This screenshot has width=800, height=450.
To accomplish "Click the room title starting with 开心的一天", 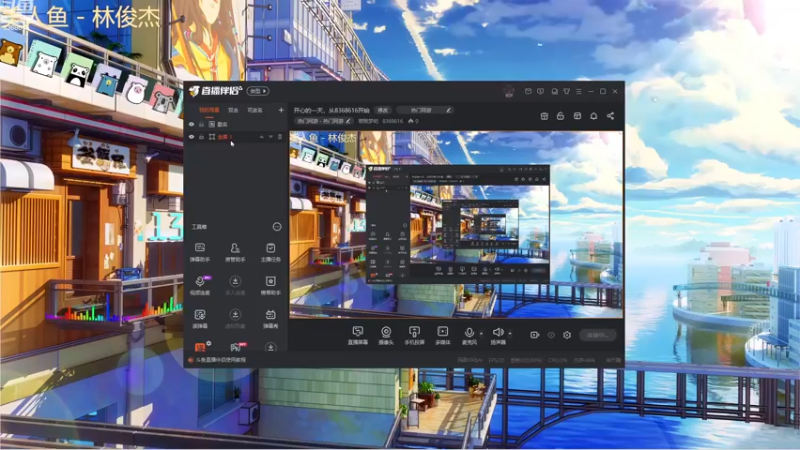I will point(331,110).
